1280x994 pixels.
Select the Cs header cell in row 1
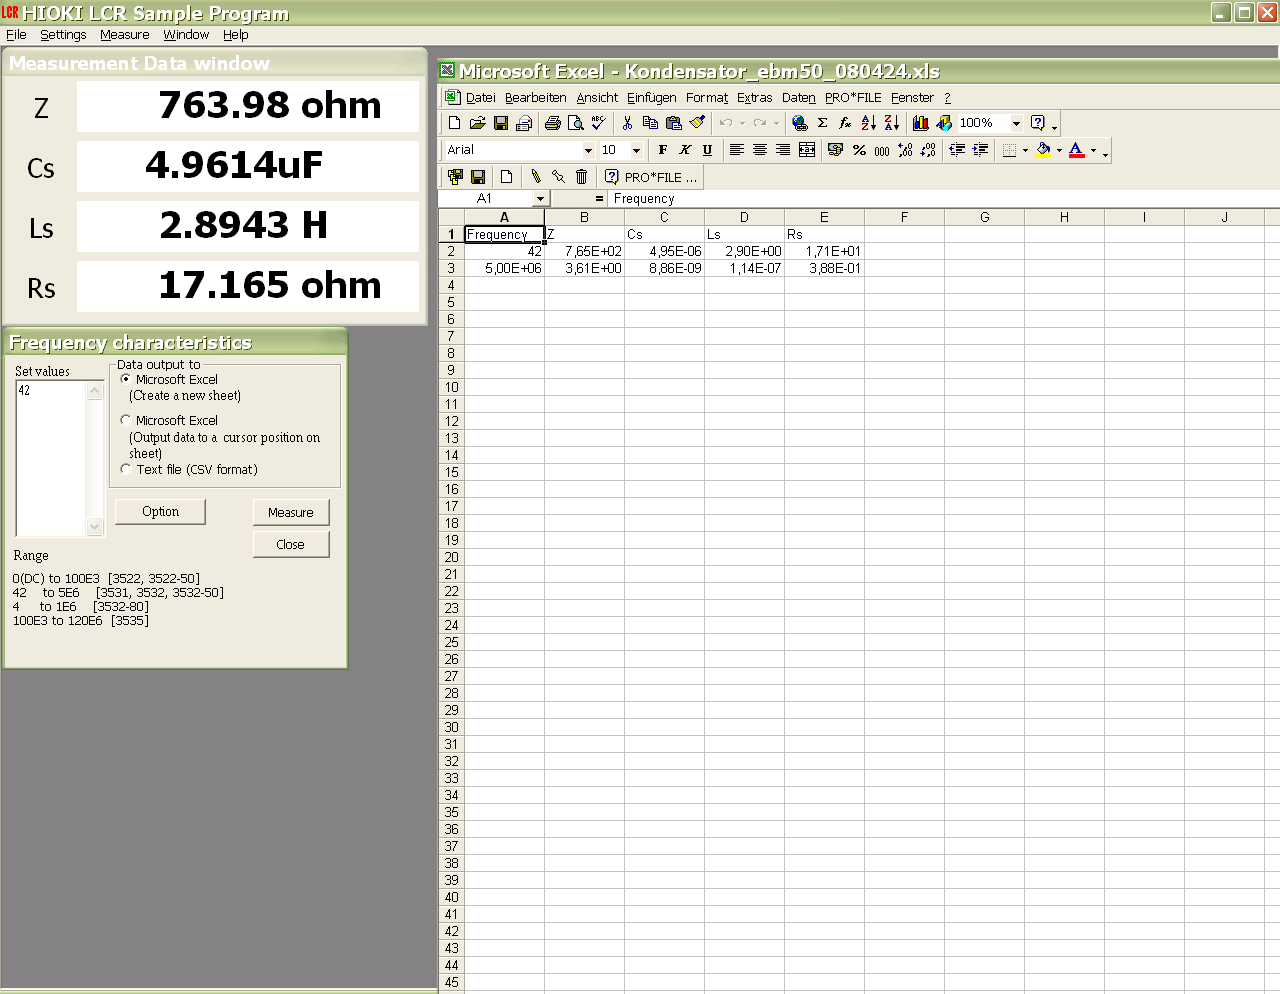pyautogui.click(x=664, y=234)
